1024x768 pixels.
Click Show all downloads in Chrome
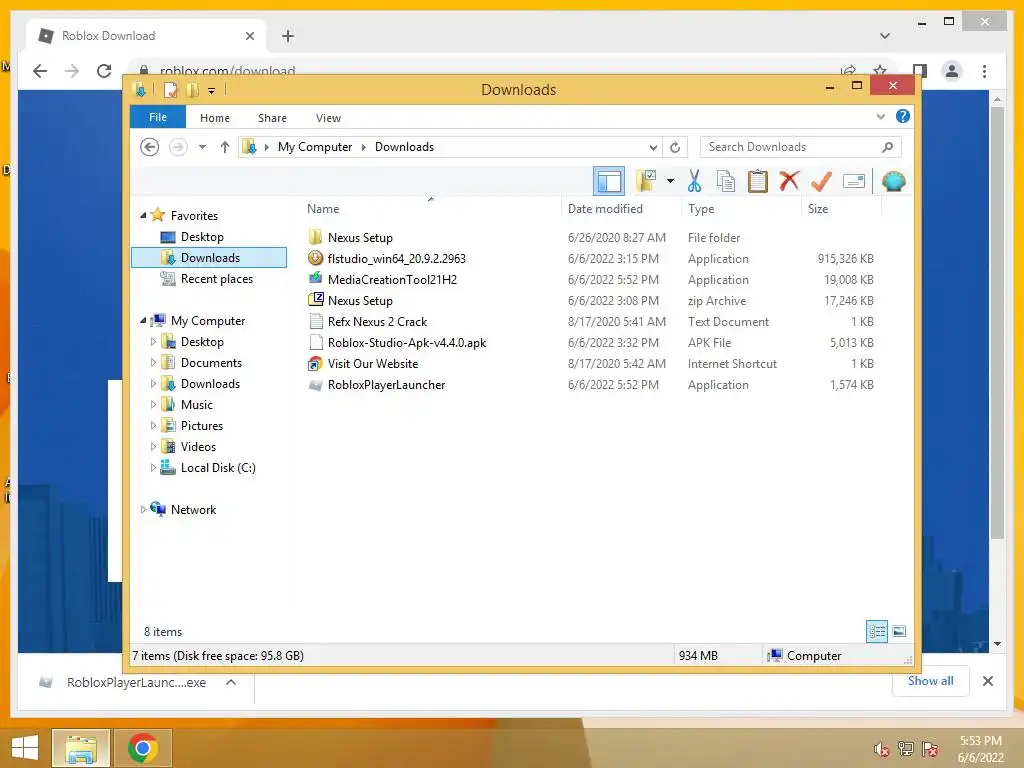[931, 680]
